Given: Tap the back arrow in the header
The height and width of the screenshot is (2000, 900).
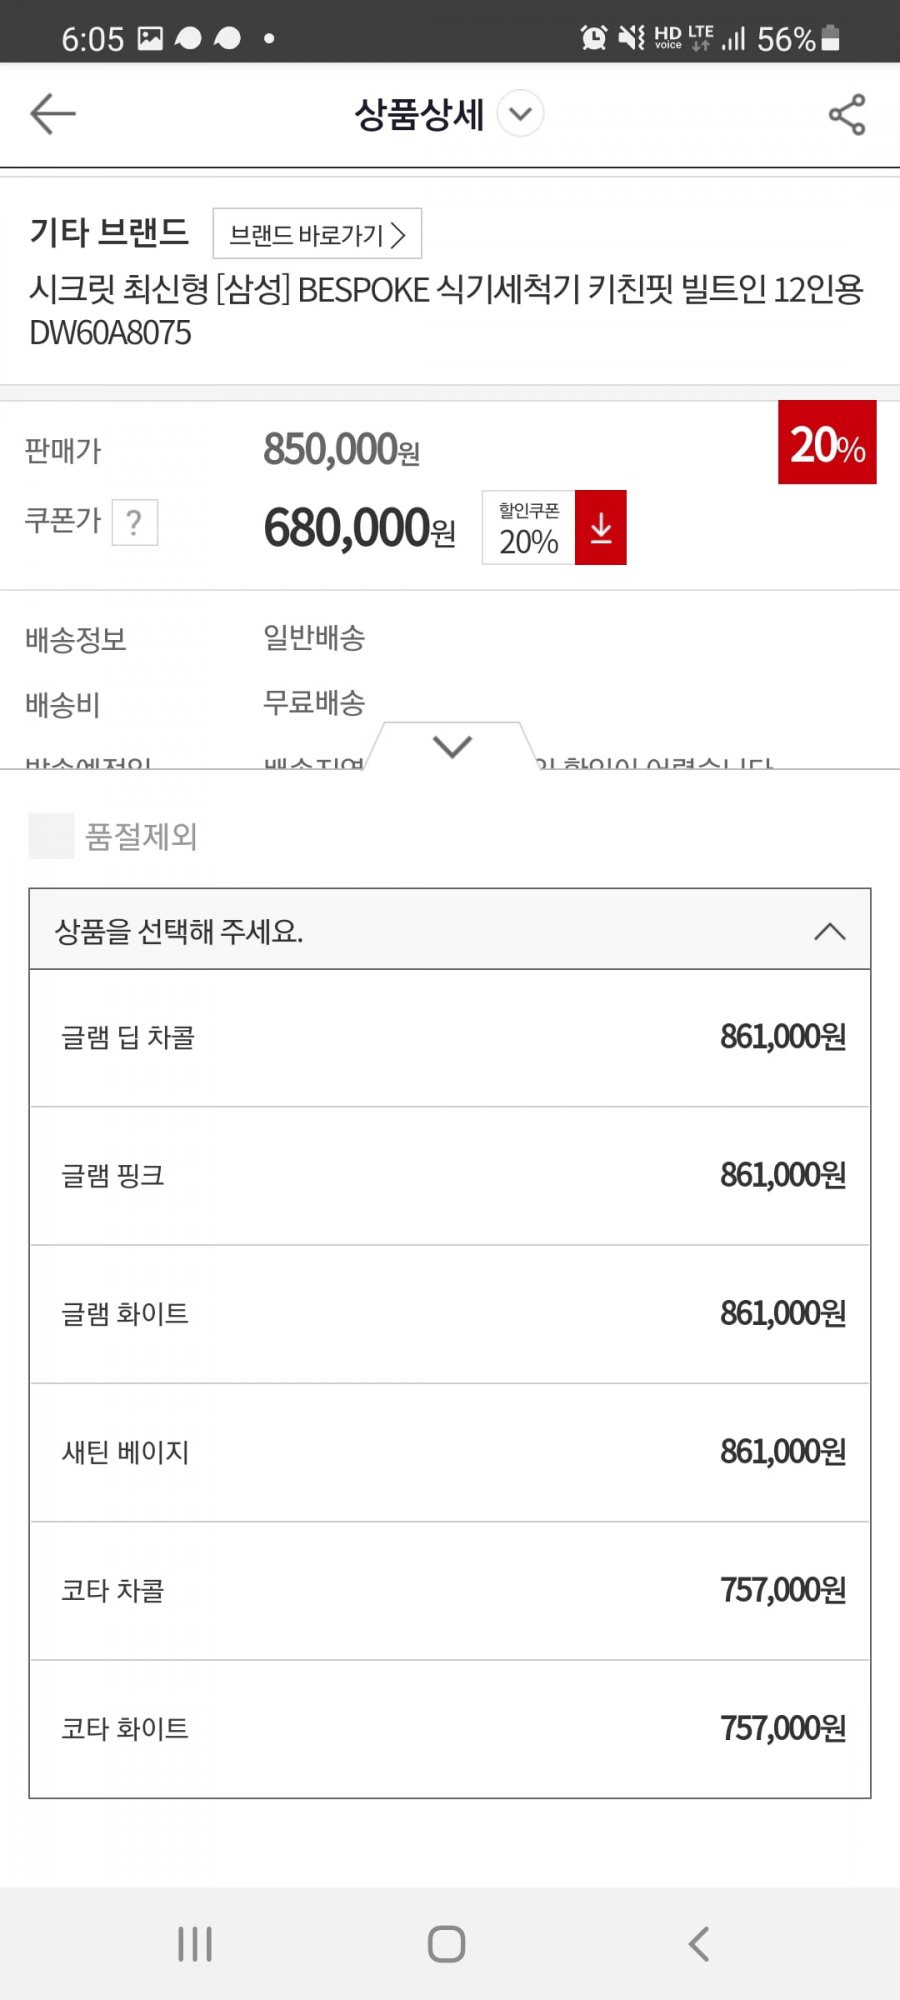Looking at the screenshot, I should 53,114.
